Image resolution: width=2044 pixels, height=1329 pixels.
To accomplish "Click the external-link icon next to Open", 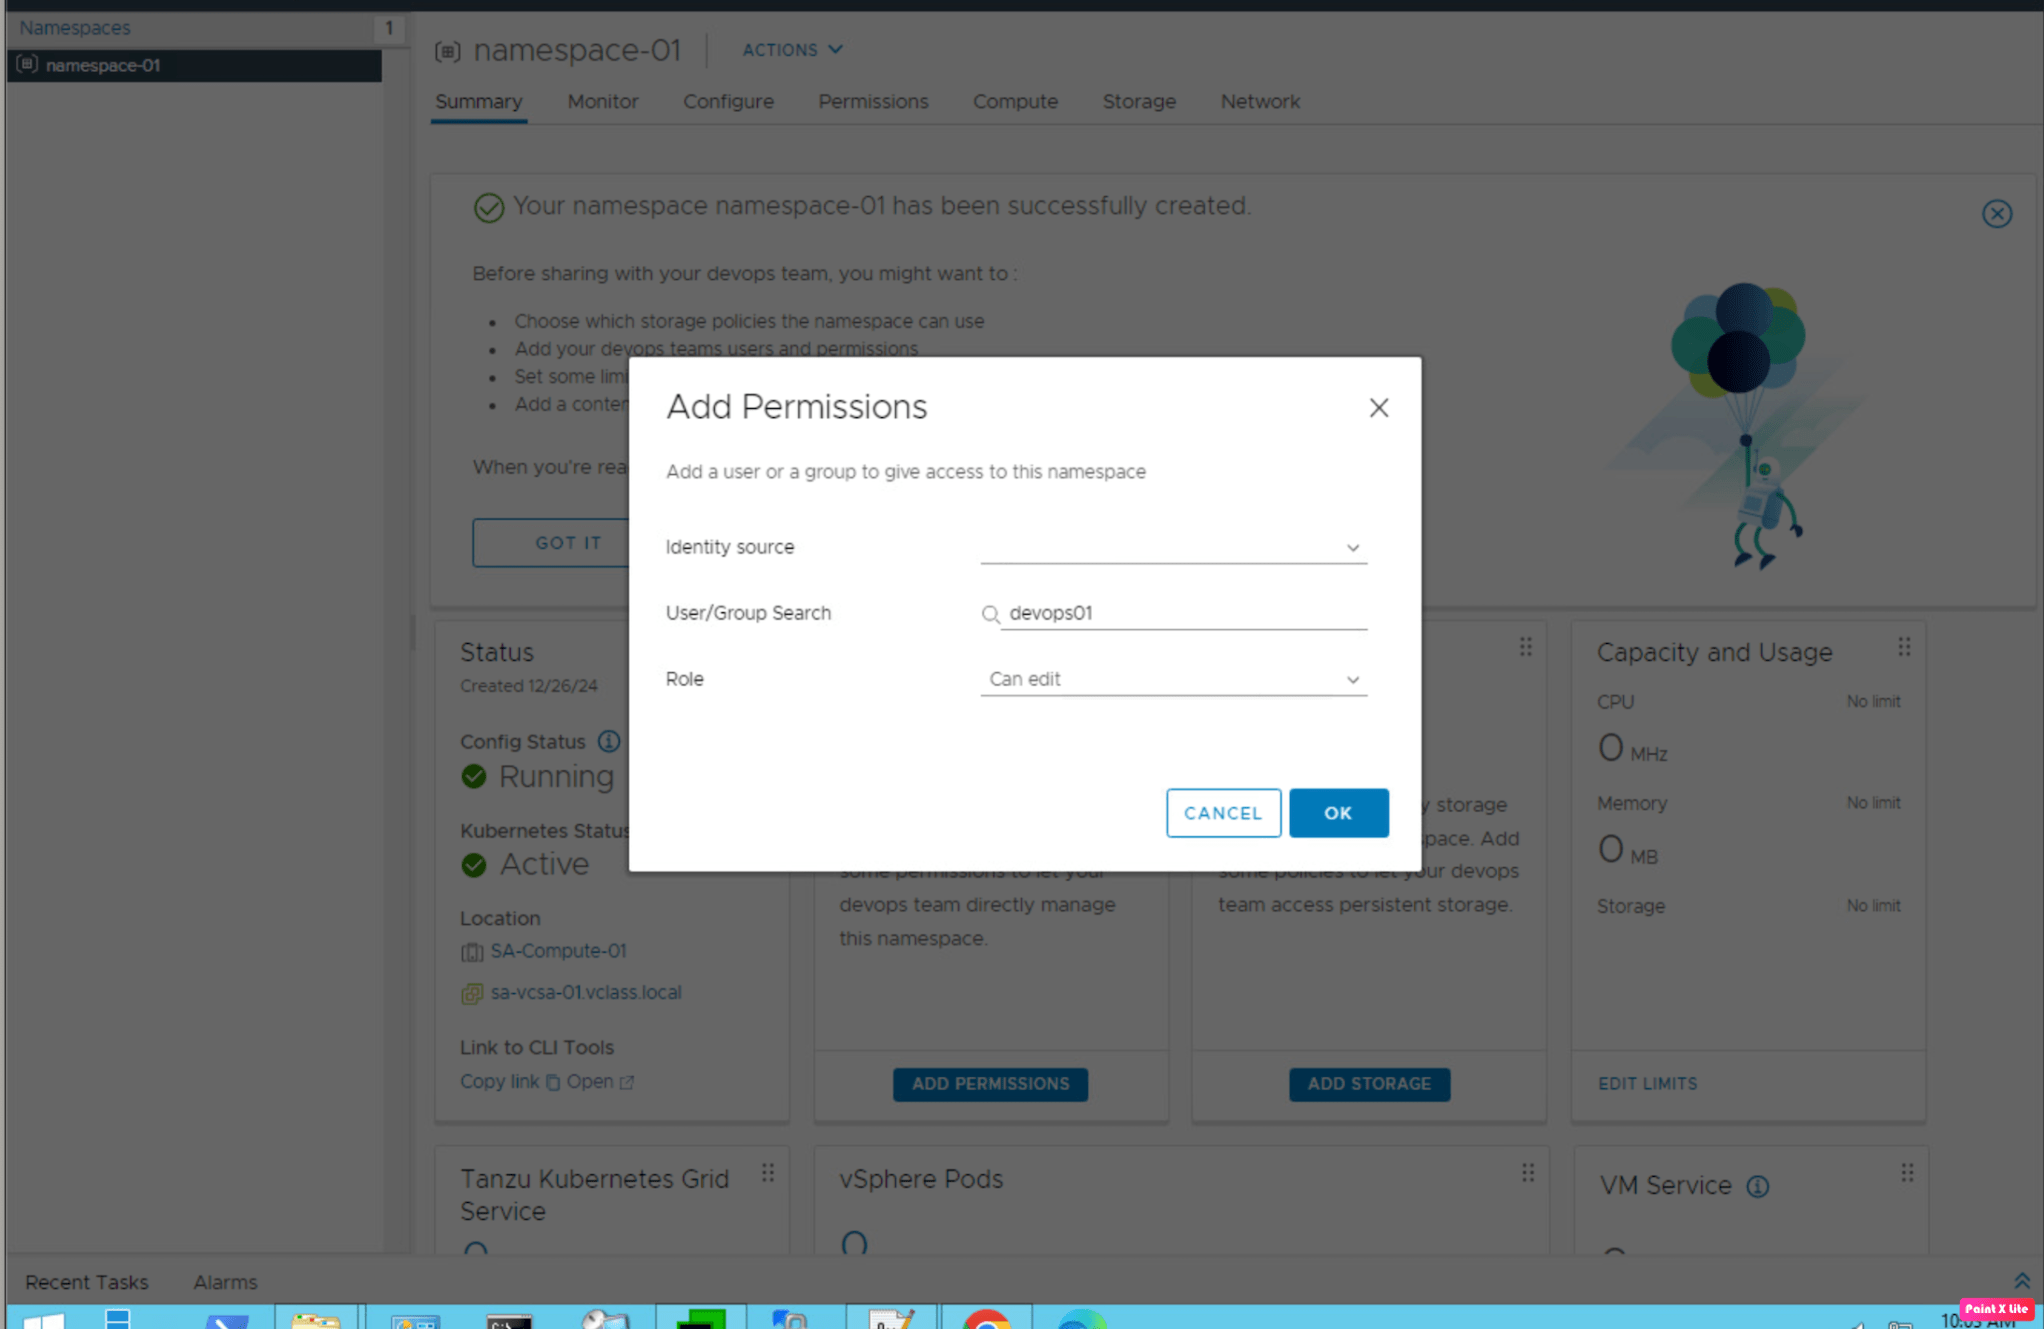I will tap(628, 1082).
